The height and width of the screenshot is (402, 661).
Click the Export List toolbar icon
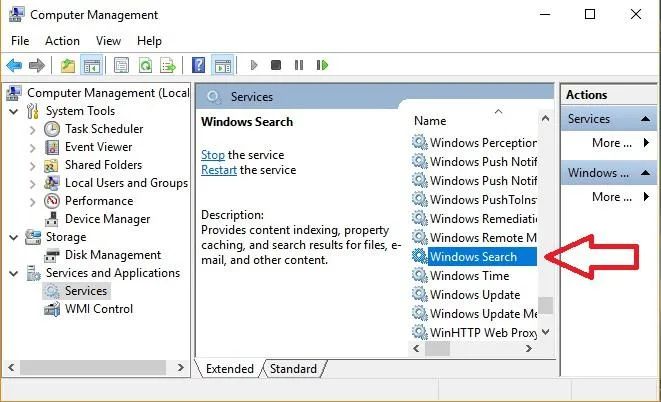tap(168, 65)
